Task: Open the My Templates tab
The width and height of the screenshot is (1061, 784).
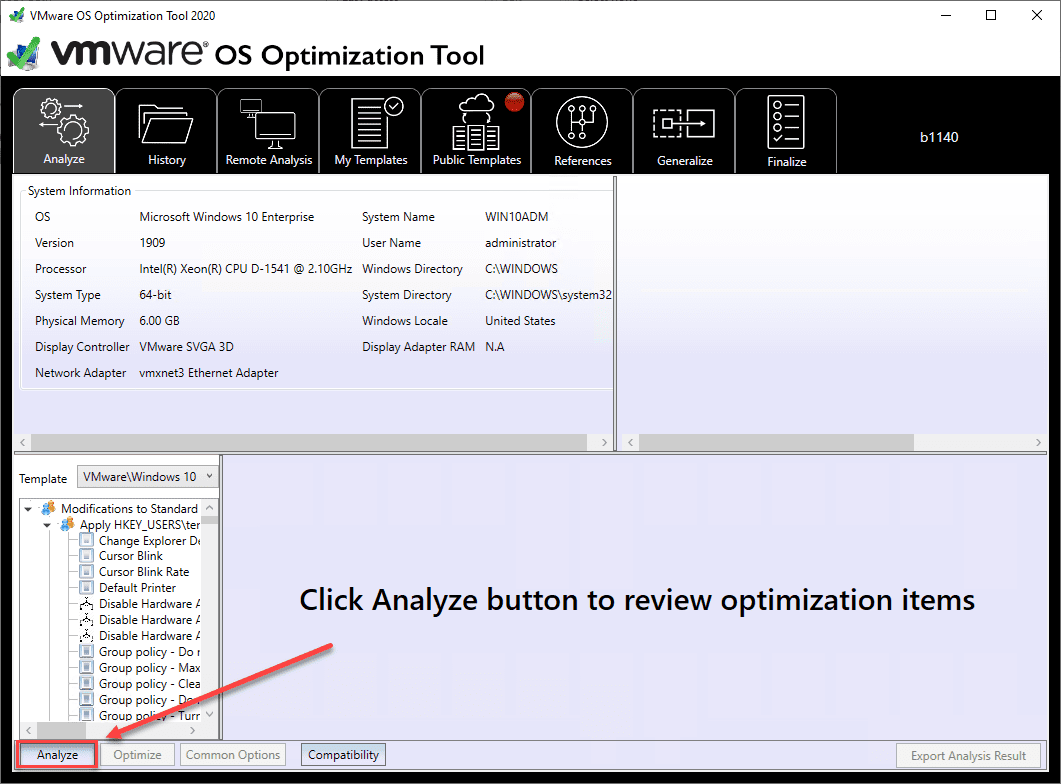Action: coord(371,131)
